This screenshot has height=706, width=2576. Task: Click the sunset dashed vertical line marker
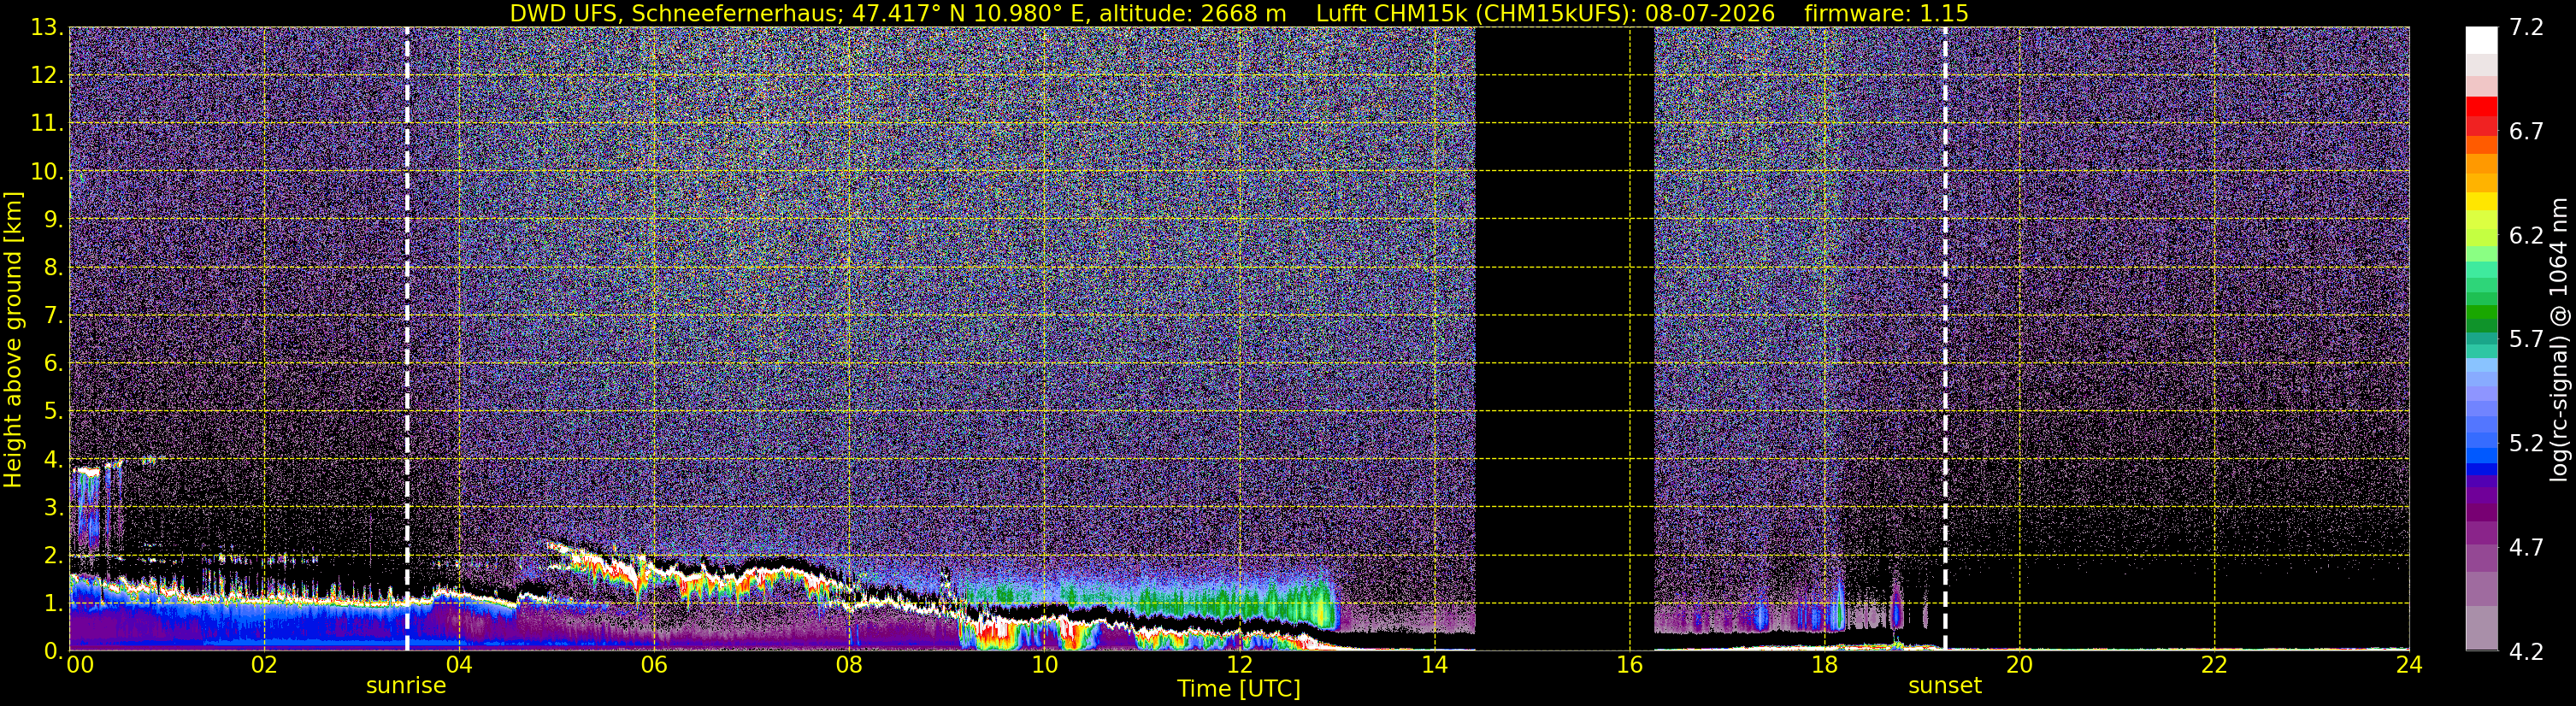[x=1945, y=339]
